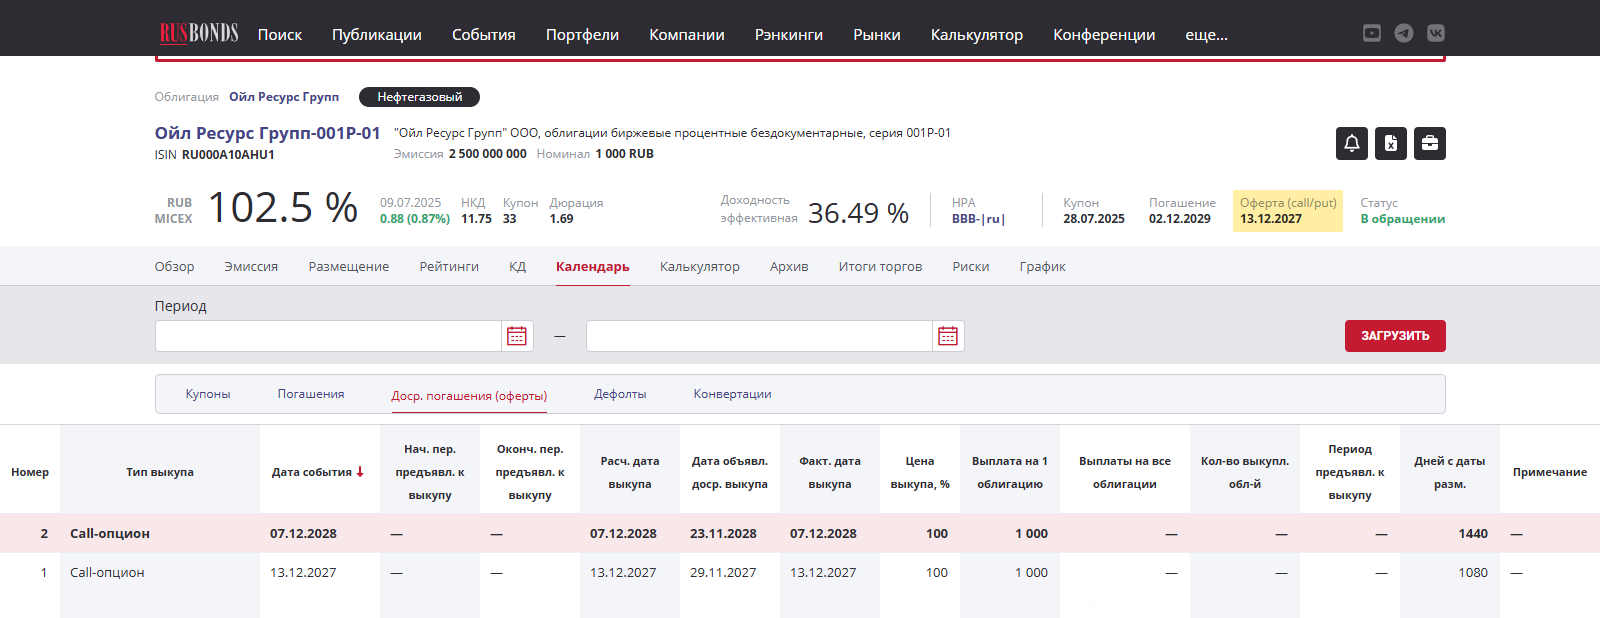Click the В обращении status text
The width and height of the screenshot is (1600, 618).
coord(1403,219)
